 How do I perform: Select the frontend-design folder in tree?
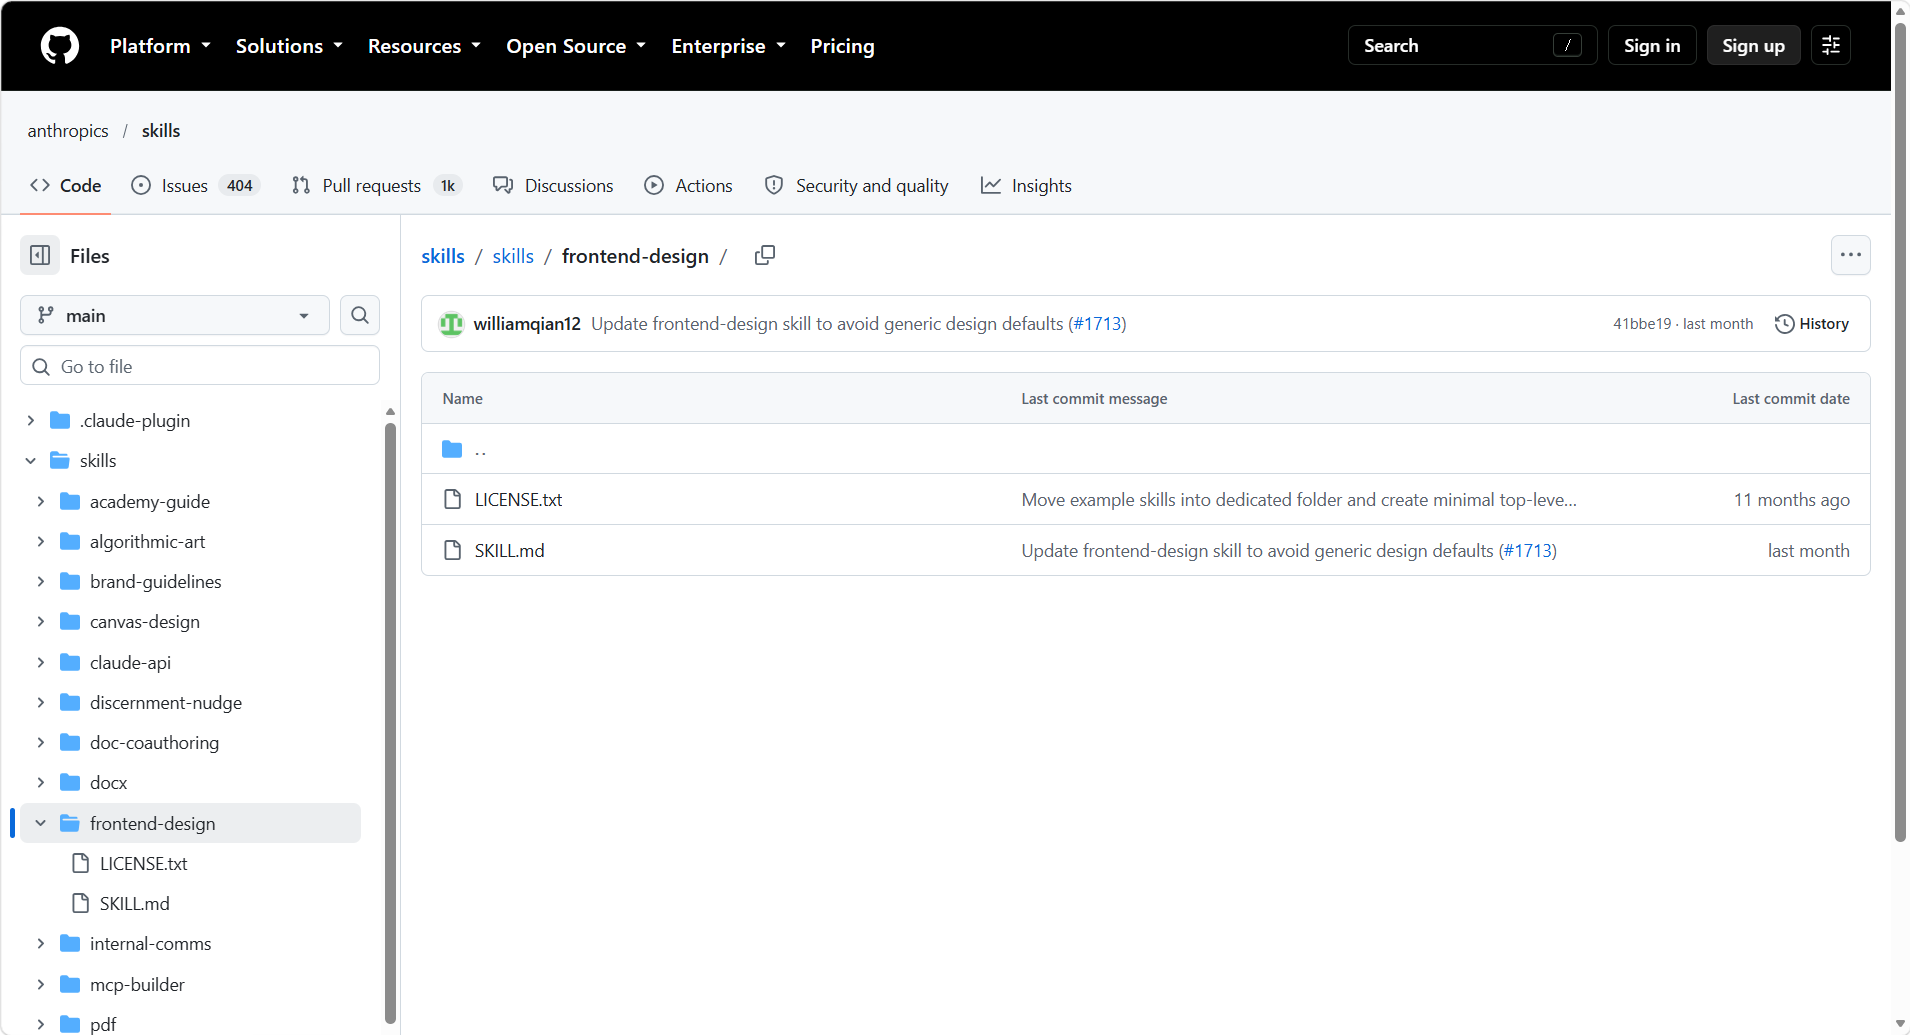[190, 823]
